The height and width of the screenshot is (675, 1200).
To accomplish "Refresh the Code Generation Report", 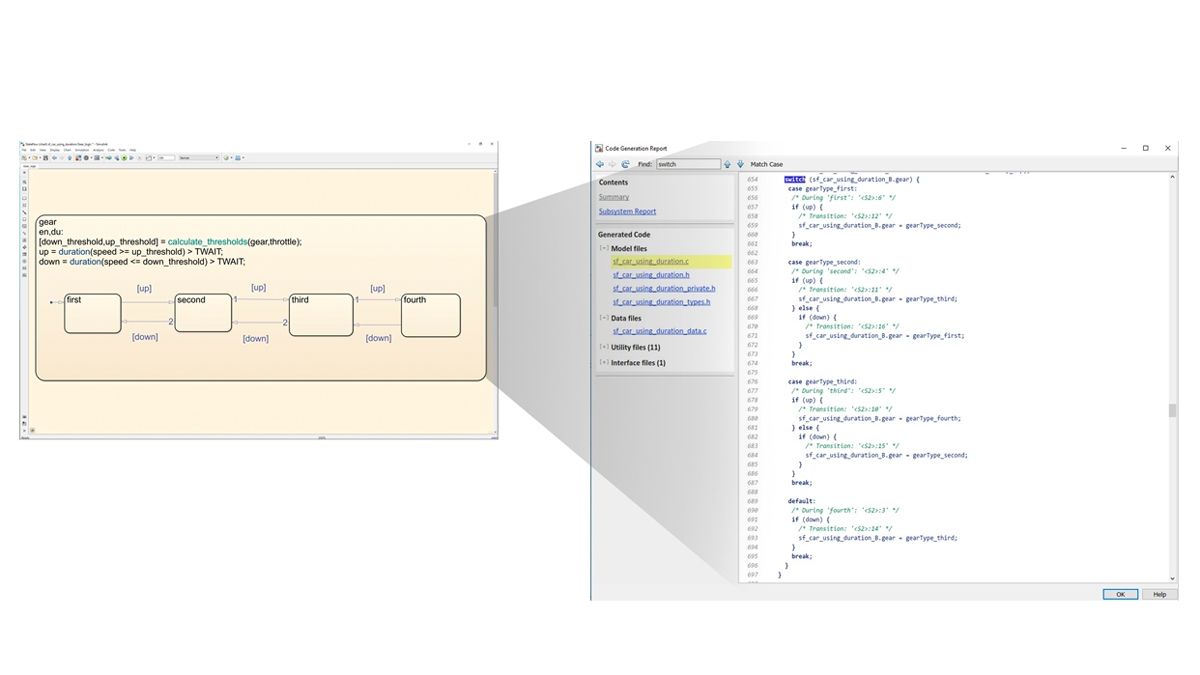I will [626, 163].
